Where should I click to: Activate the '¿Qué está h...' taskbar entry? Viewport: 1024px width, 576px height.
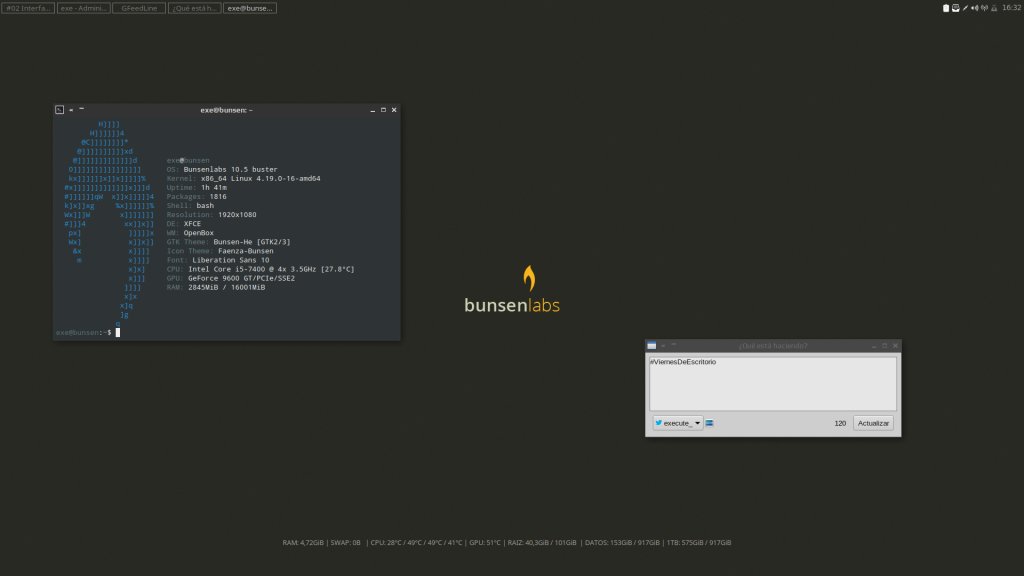tap(194, 8)
